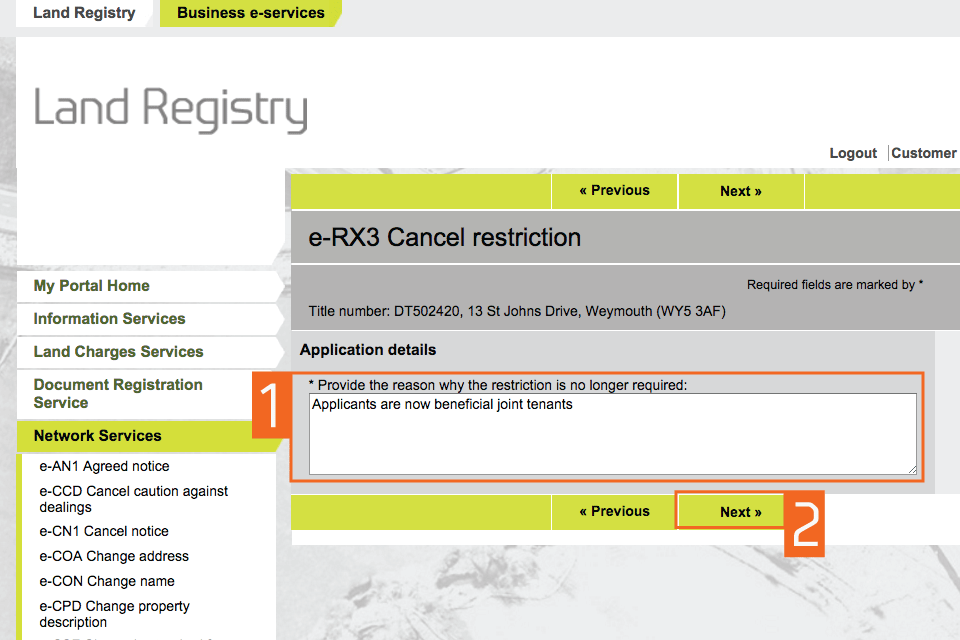The width and height of the screenshot is (960, 640).
Task: Click the bottom Previous button
Action: point(614,512)
